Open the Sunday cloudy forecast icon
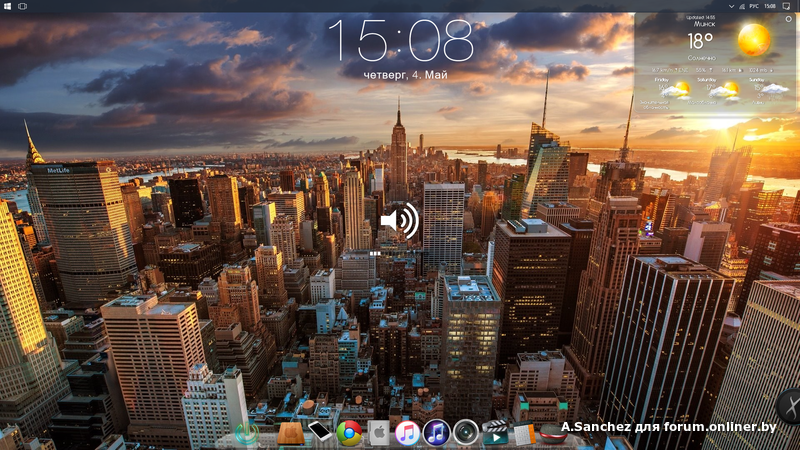 point(774,89)
